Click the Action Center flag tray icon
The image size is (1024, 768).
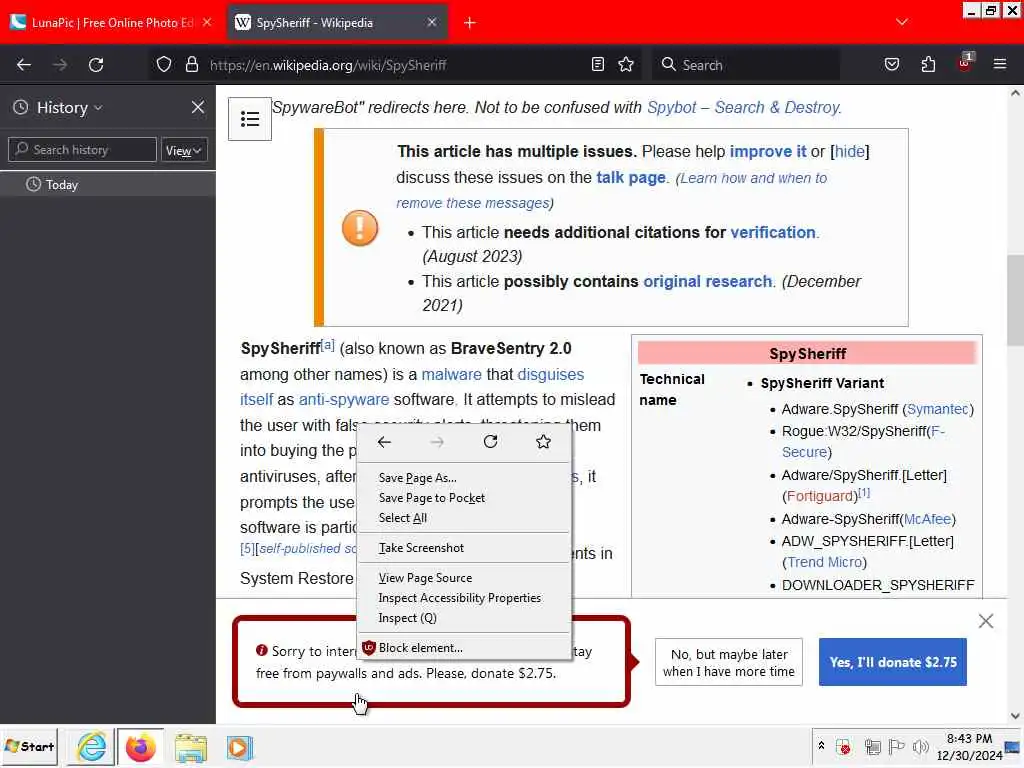pos(896,746)
